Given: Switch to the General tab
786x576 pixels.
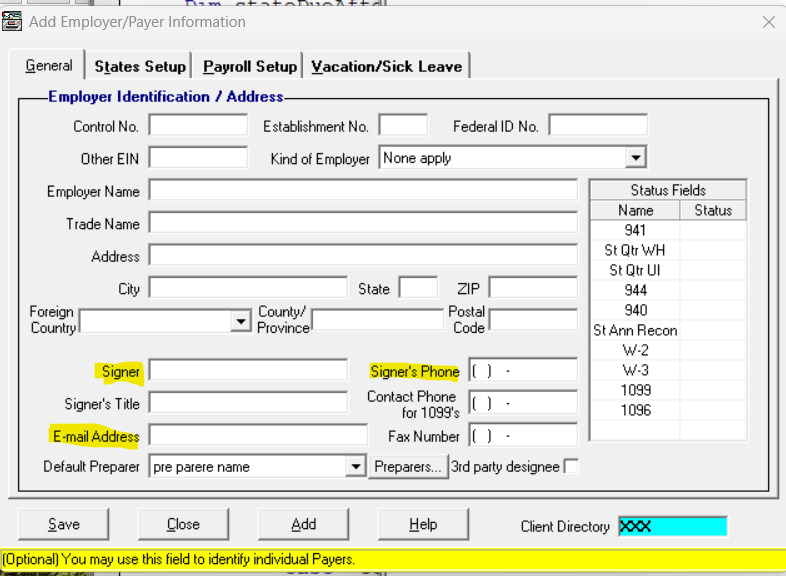Looking at the screenshot, I should click(x=49, y=66).
